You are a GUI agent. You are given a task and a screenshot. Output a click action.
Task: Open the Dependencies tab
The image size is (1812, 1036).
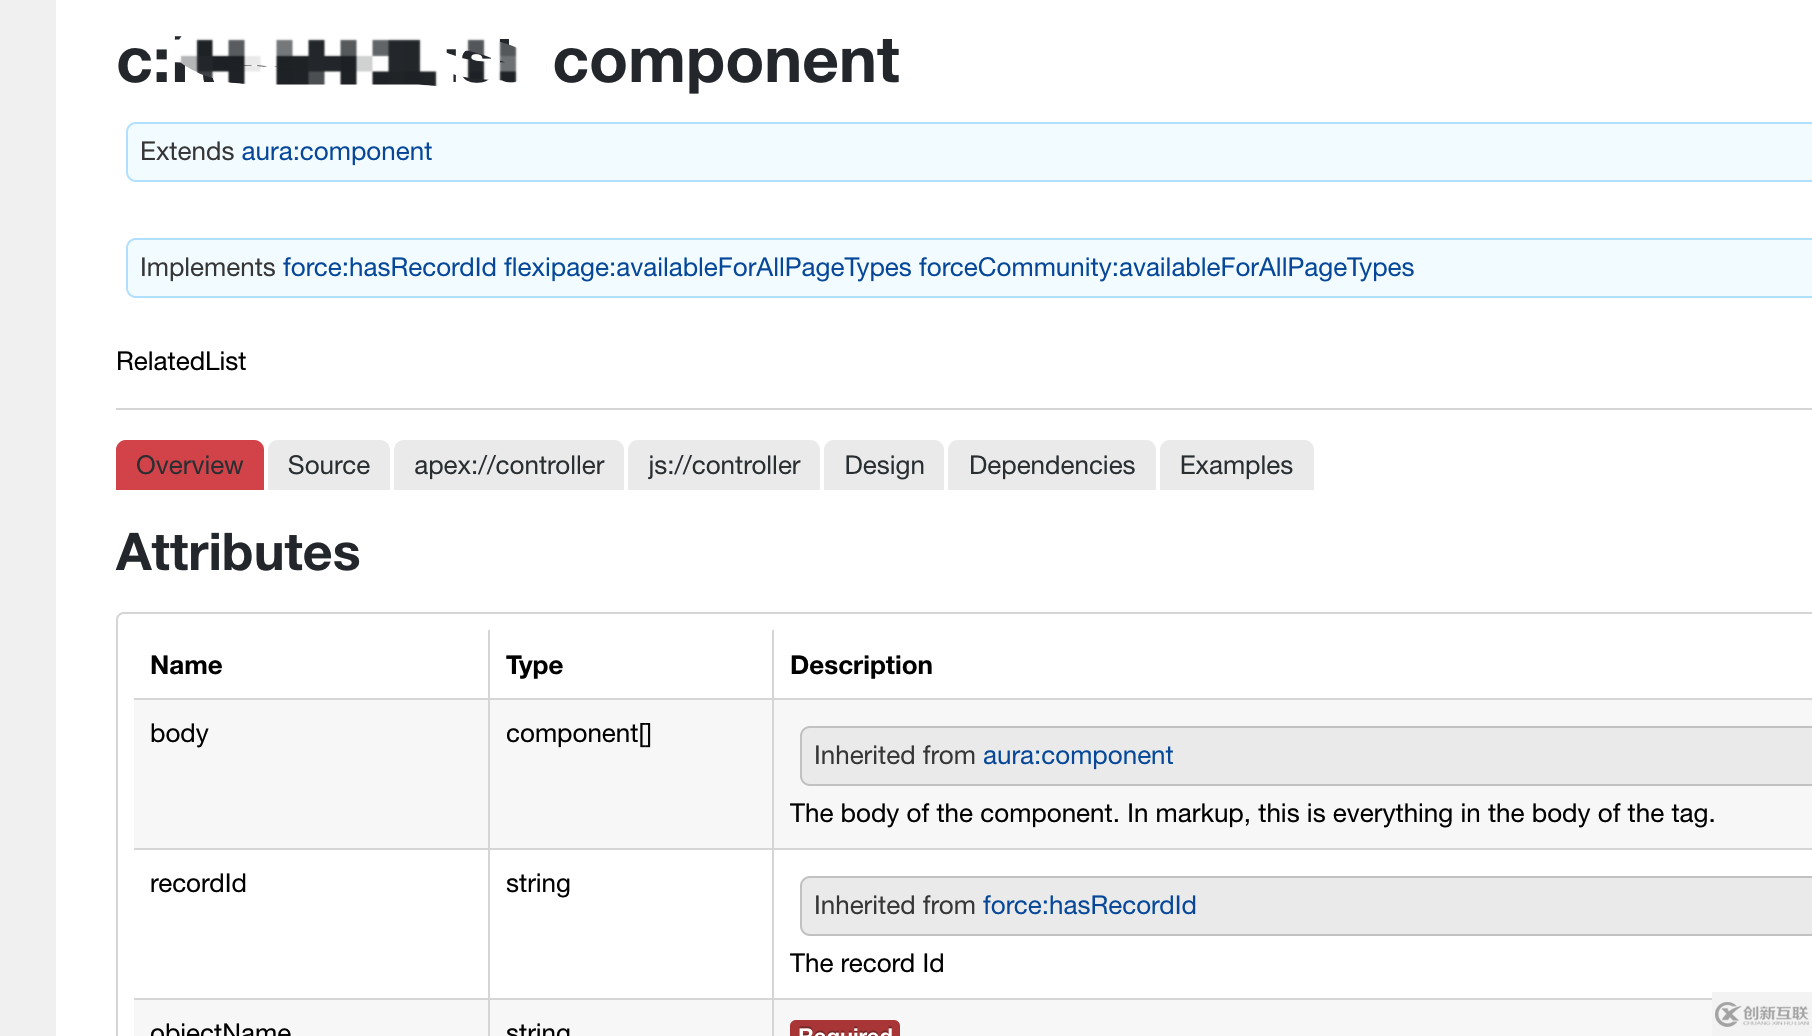pyautogui.click(x=1052, y=465)
